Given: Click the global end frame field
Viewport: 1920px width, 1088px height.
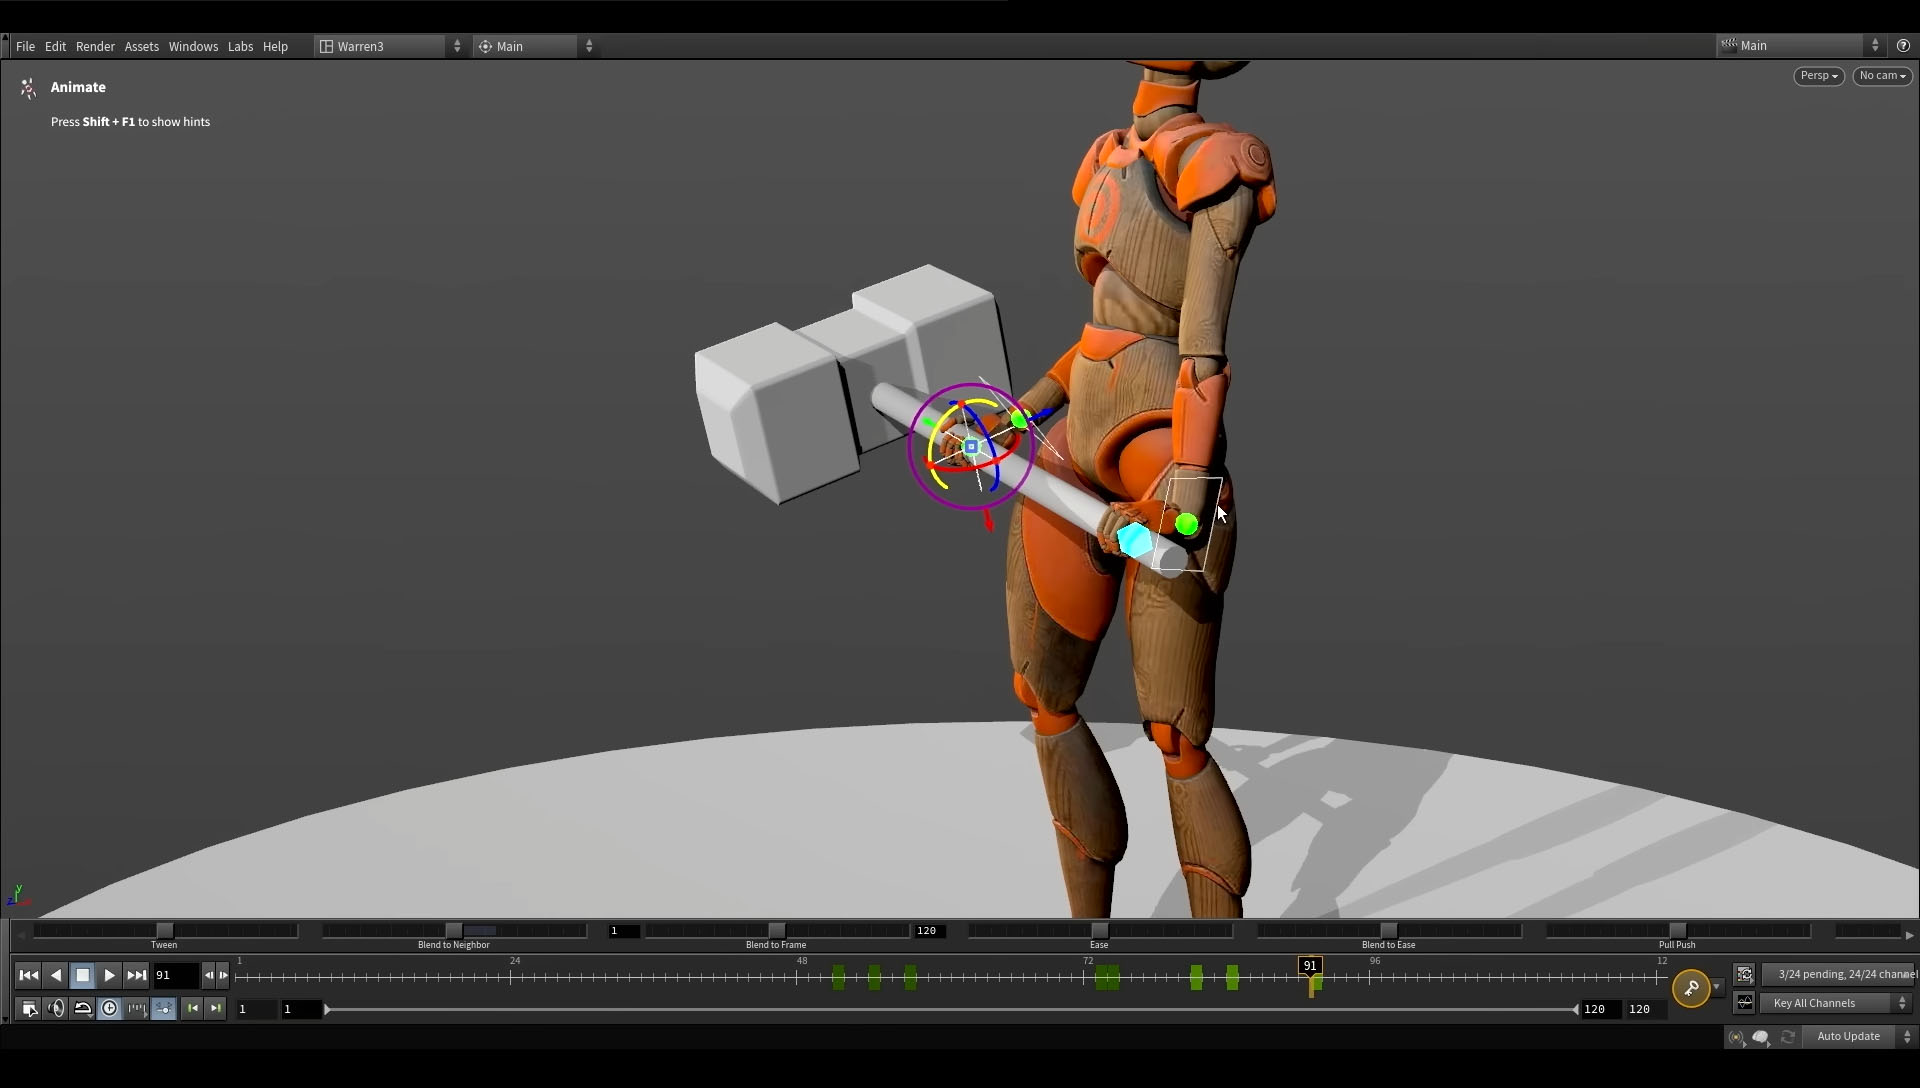Looking at the screenshot, I should pos(1645,1009).
